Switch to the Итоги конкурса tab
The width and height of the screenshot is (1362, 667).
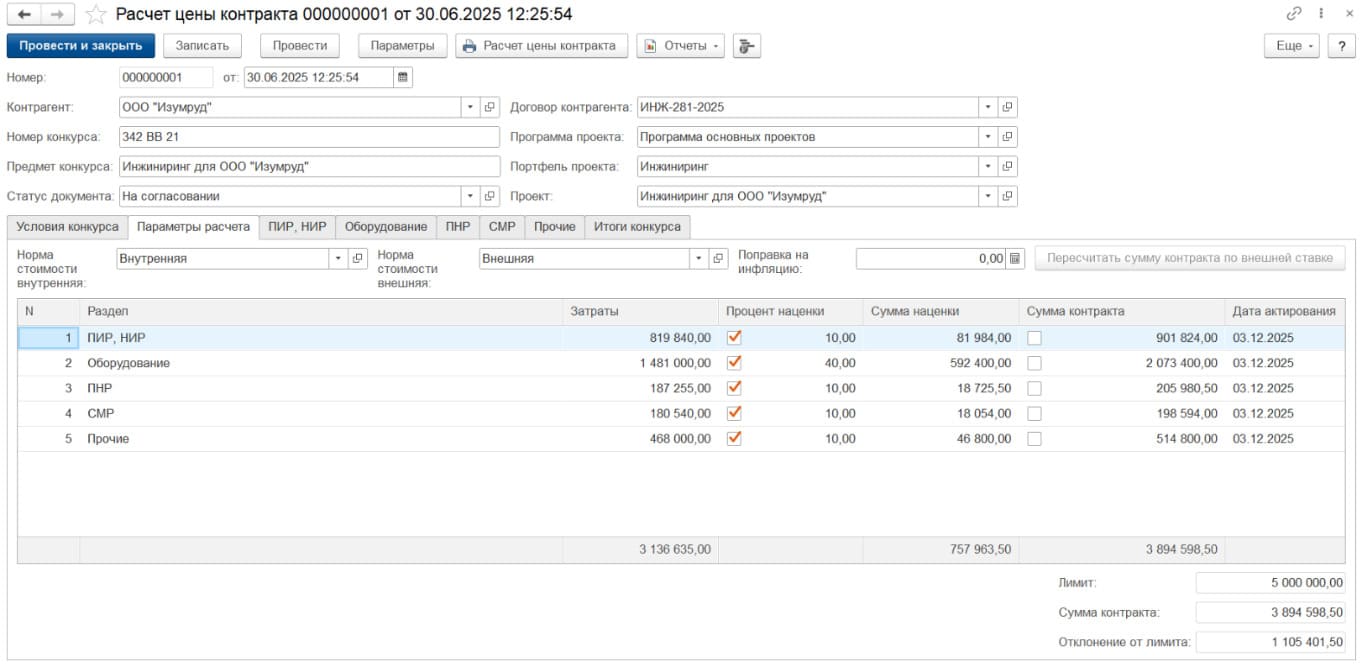point(637,227)
